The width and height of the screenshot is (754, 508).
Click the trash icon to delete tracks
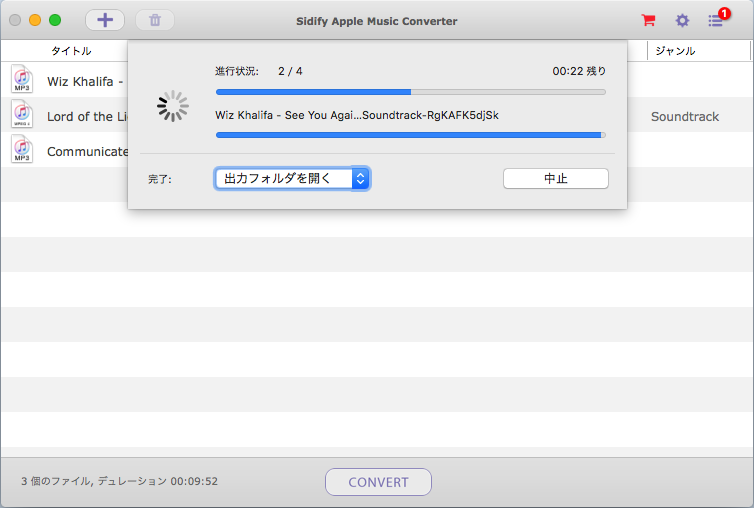point(155,20)
